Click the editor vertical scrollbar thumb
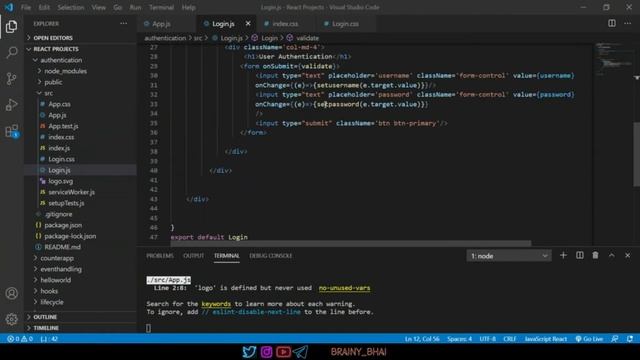 point(636,154)
